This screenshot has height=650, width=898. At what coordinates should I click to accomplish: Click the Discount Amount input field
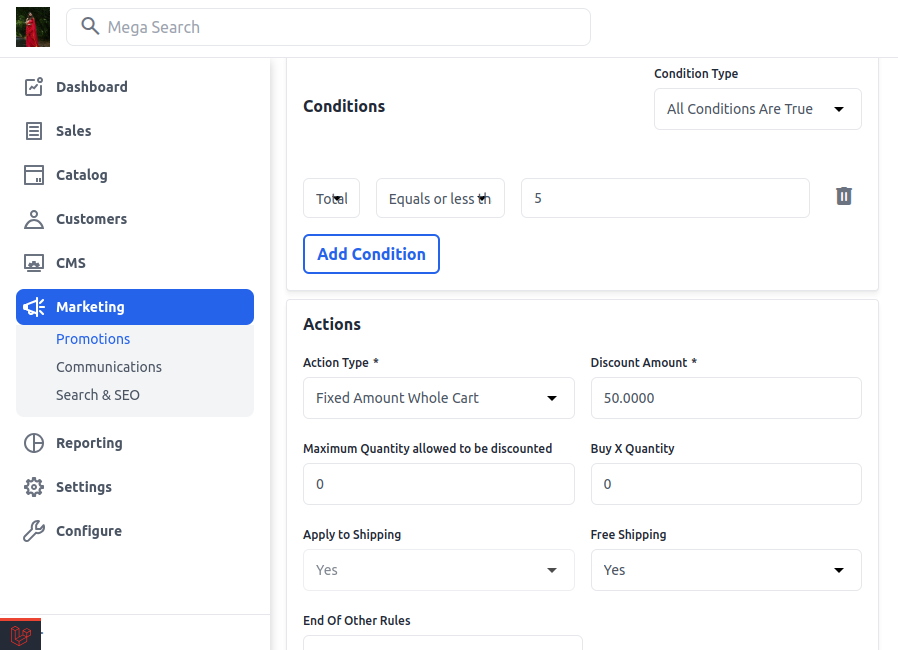726,398
